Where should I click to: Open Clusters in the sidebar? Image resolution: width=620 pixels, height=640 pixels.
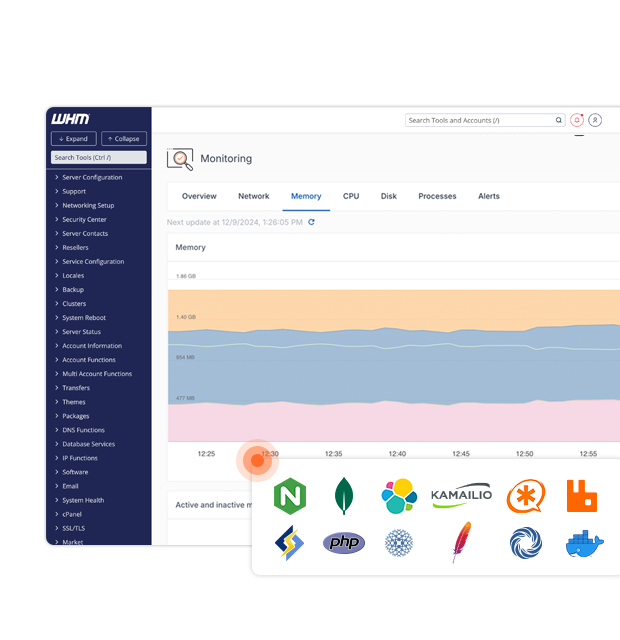click(x=74, y=304)
